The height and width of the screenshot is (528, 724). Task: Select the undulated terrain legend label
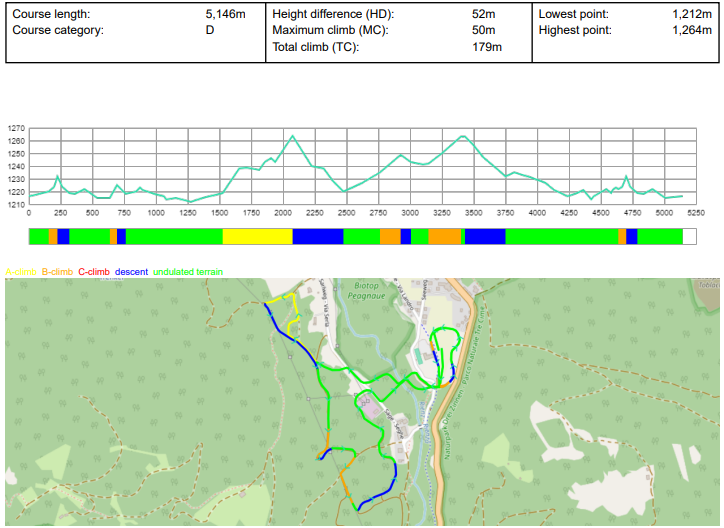188,272
